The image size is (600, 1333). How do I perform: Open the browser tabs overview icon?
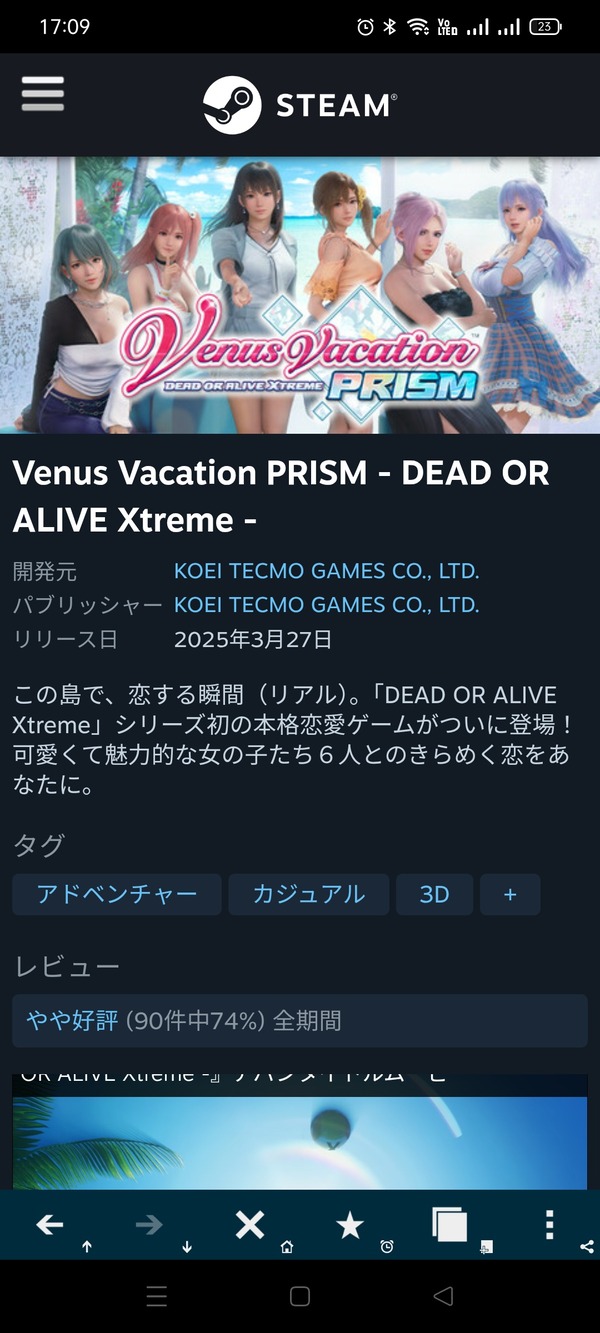pos(449,1225)
